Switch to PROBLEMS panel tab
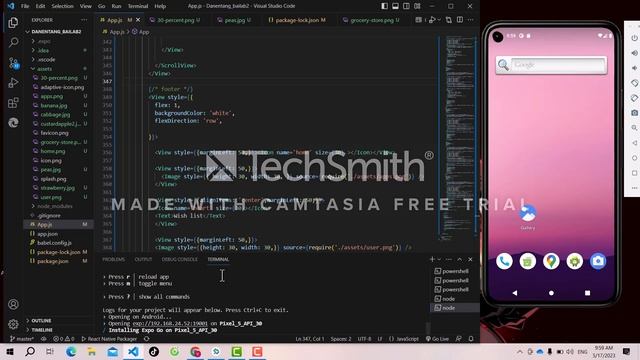The image size is (640, 360). (x=113, y=259)
